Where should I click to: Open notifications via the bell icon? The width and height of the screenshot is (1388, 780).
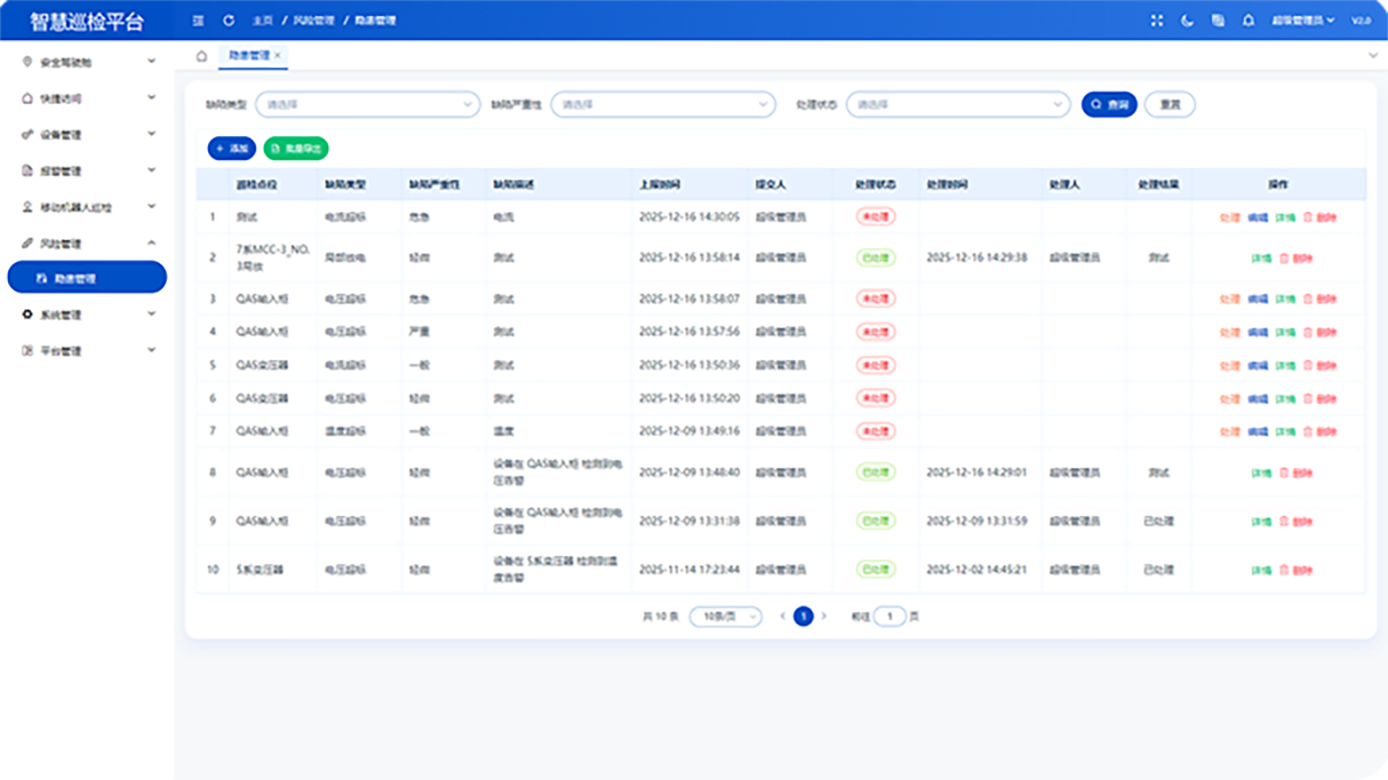point(1248,20)
